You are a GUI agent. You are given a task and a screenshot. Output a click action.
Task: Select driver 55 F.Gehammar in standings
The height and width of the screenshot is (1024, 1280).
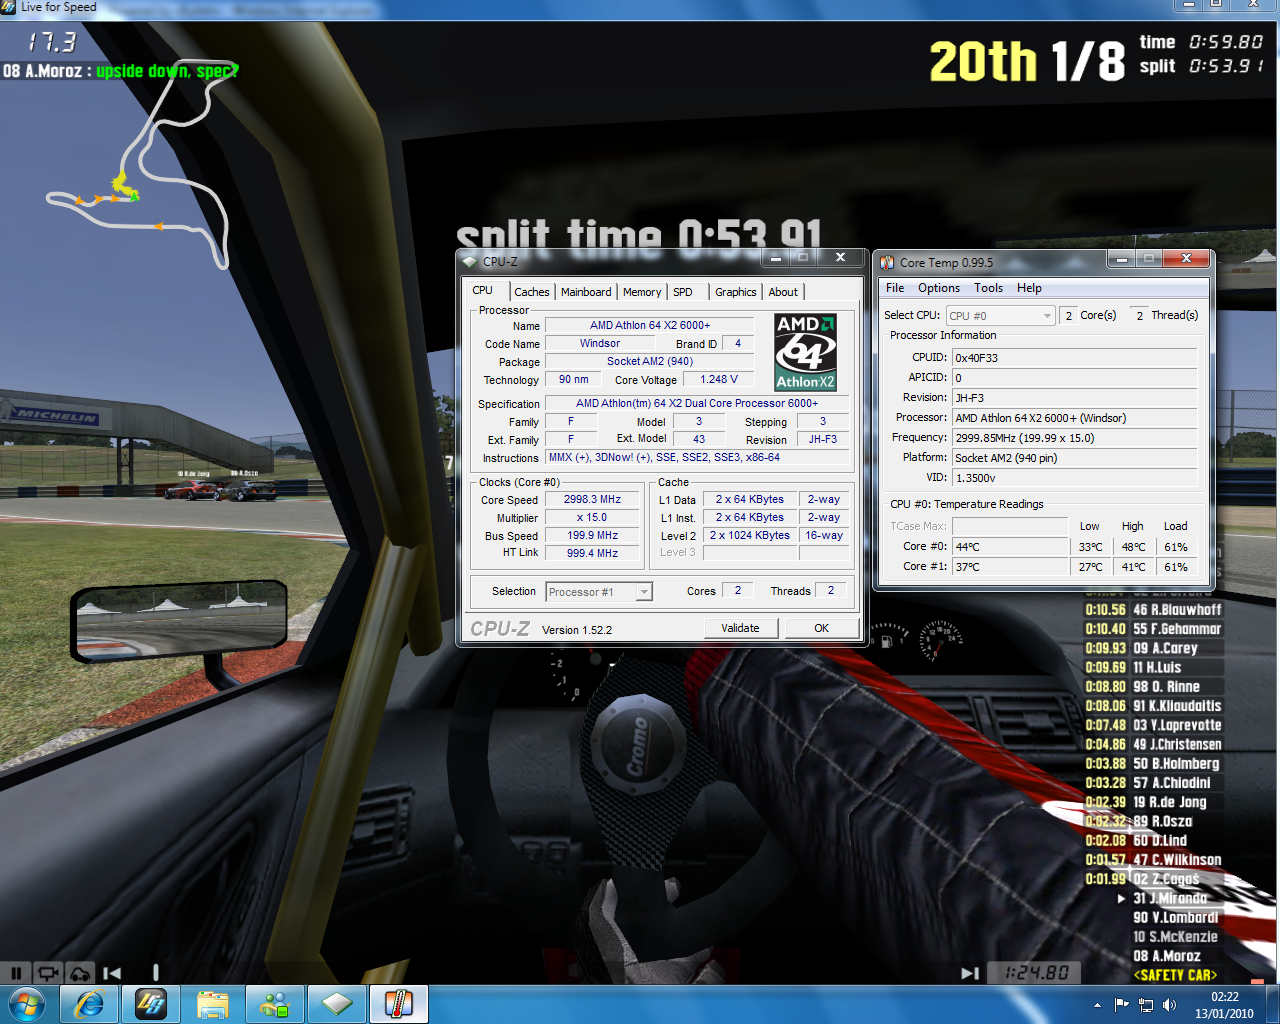coord(1177,629)
